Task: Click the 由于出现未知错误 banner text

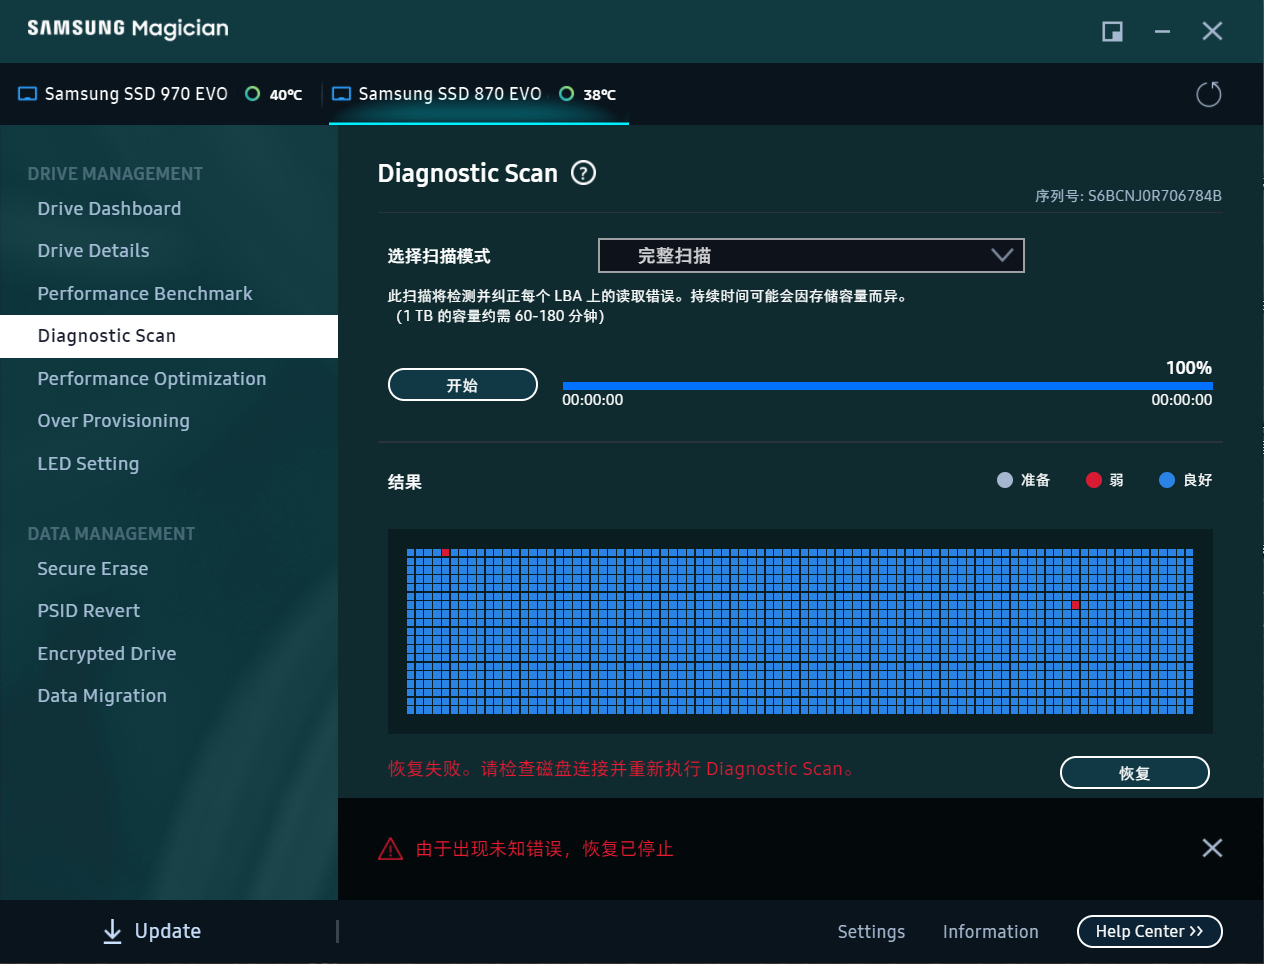Action: click(544, 849)
